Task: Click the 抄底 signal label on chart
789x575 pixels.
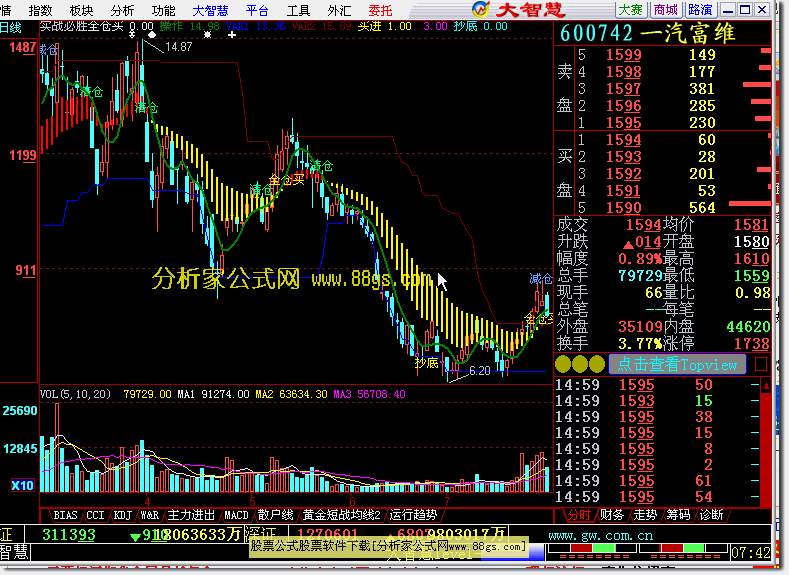Action: [x=426, y=363]
